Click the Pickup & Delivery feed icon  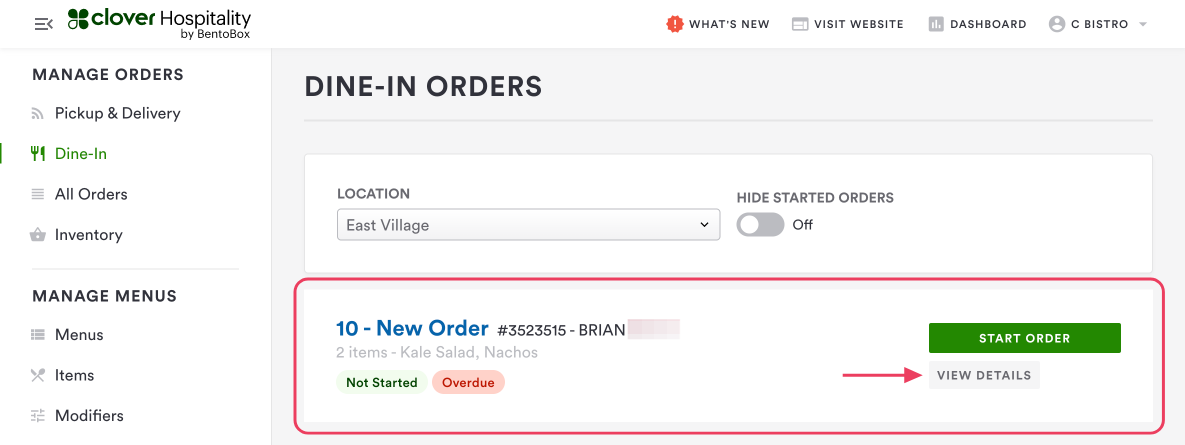point(38,114)
